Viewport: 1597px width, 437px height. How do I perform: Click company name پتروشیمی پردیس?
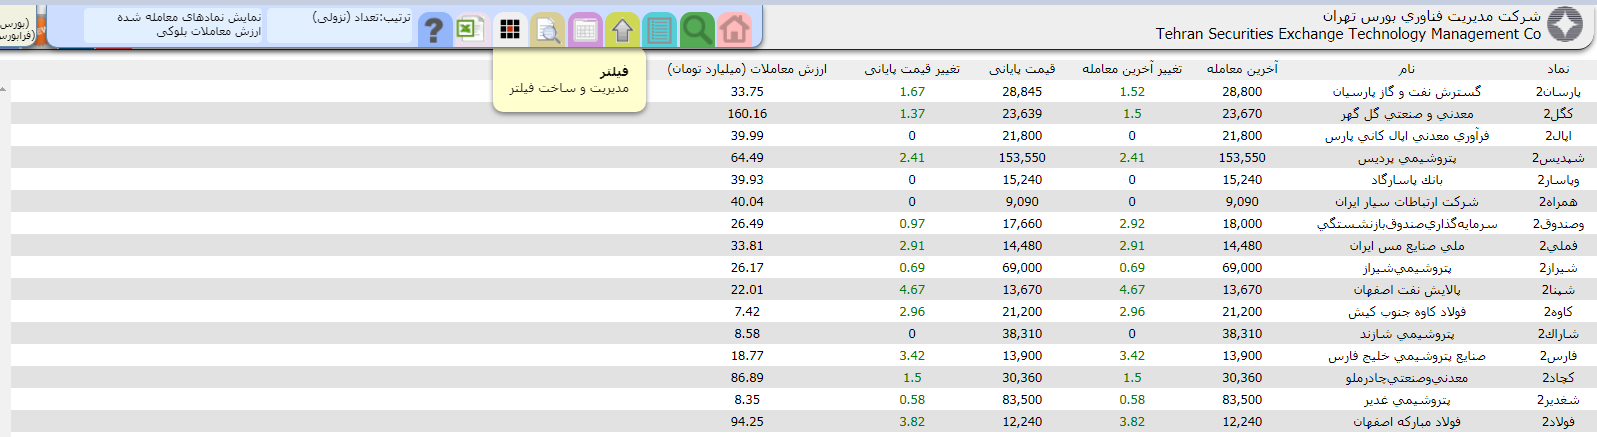[x=1407, y=157]
